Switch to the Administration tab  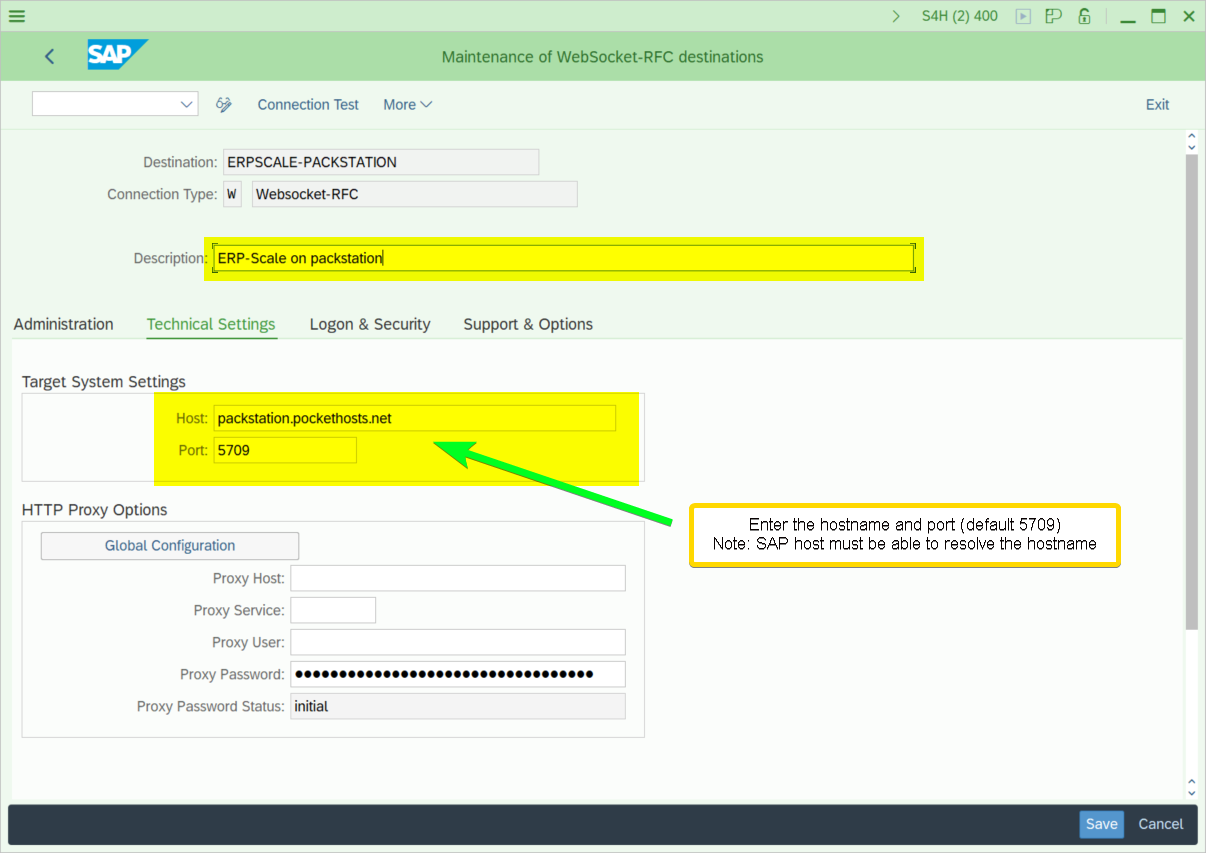[63, 324]
